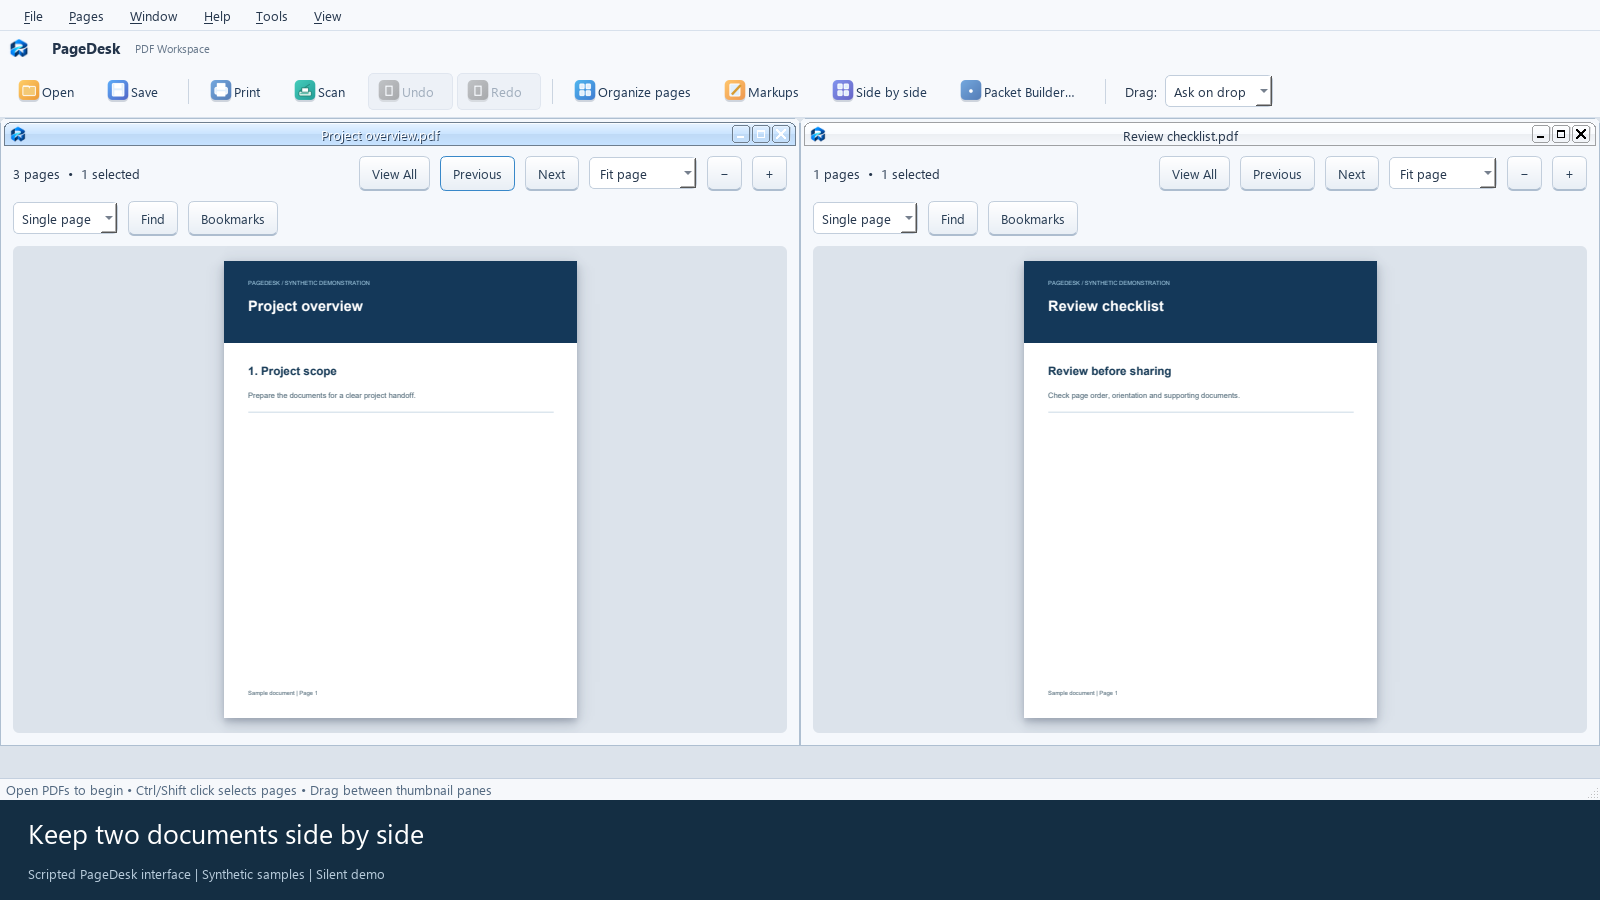
Task: Open the Pages menu
Action: pos(86,16)
